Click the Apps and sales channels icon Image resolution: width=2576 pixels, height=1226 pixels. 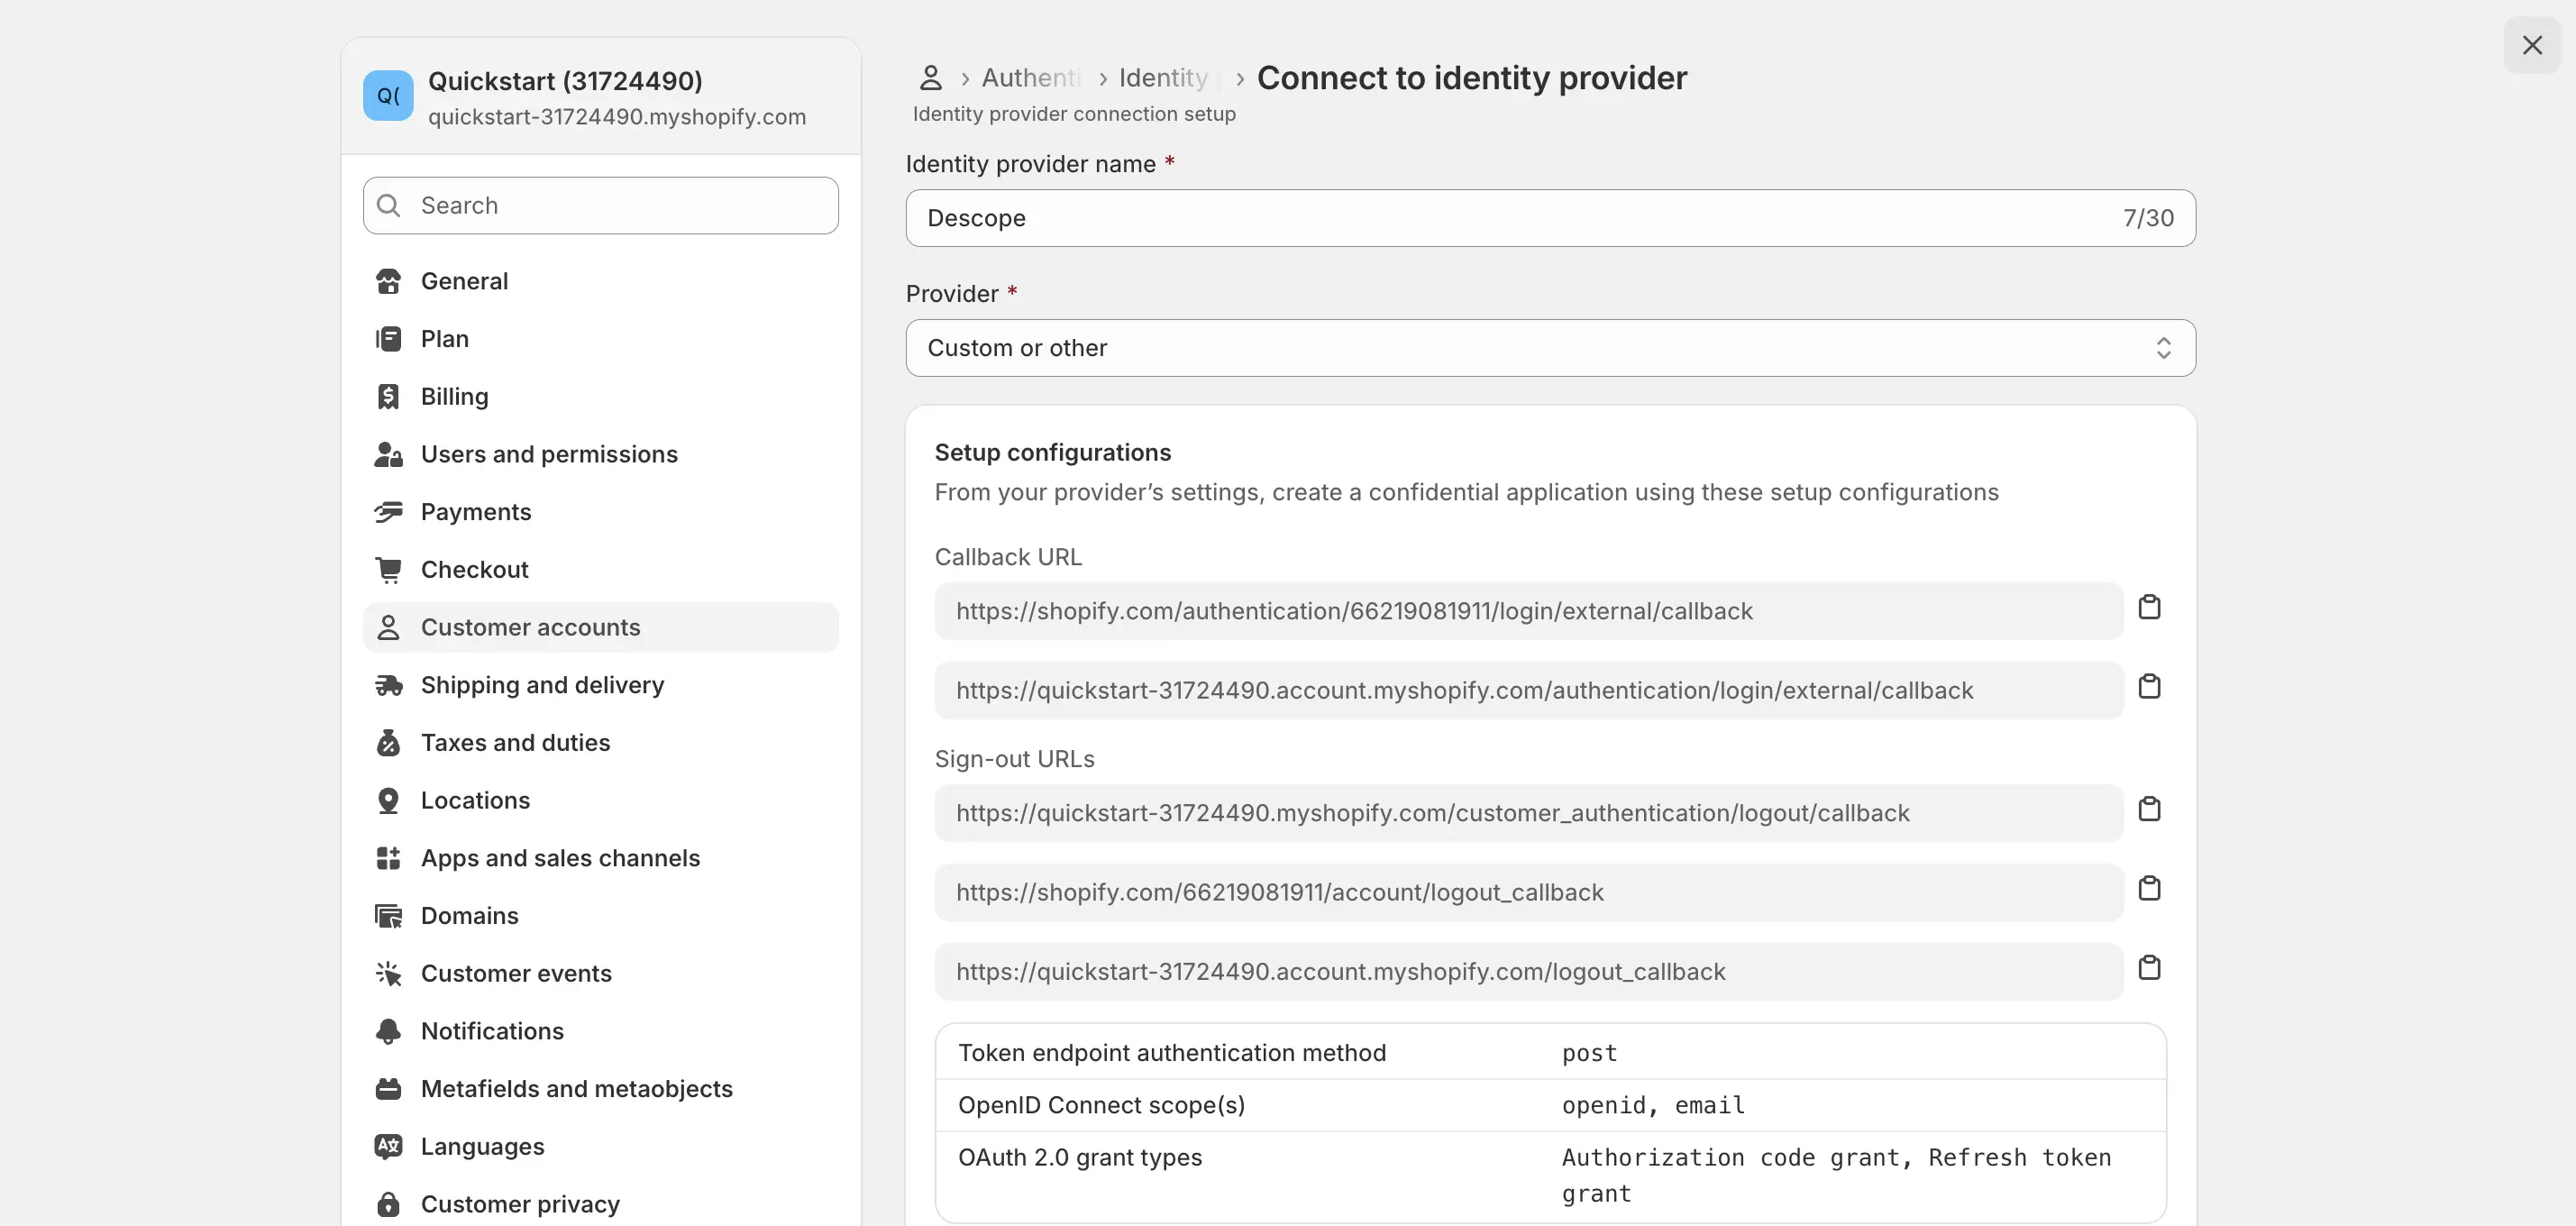pyautogui.click(x=388, y=858)
